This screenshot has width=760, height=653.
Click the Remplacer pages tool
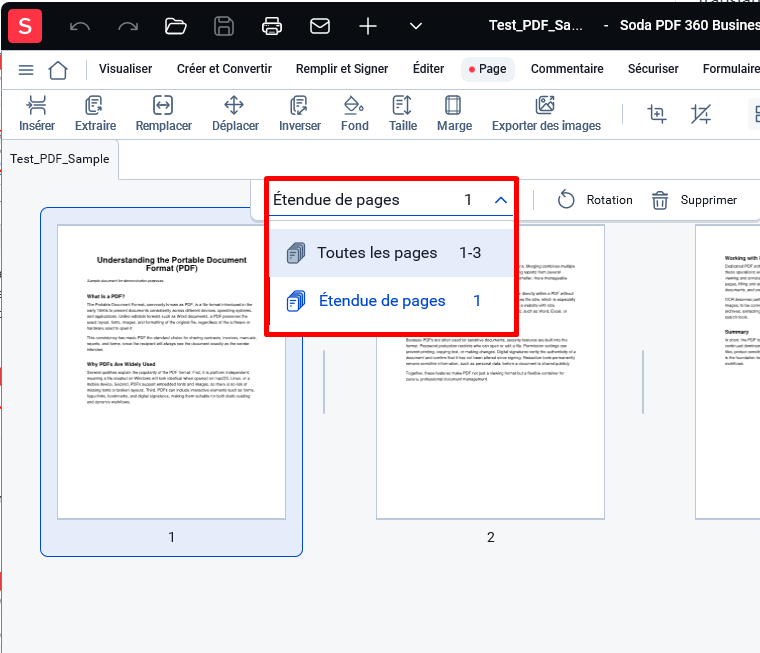coord(163,114)
